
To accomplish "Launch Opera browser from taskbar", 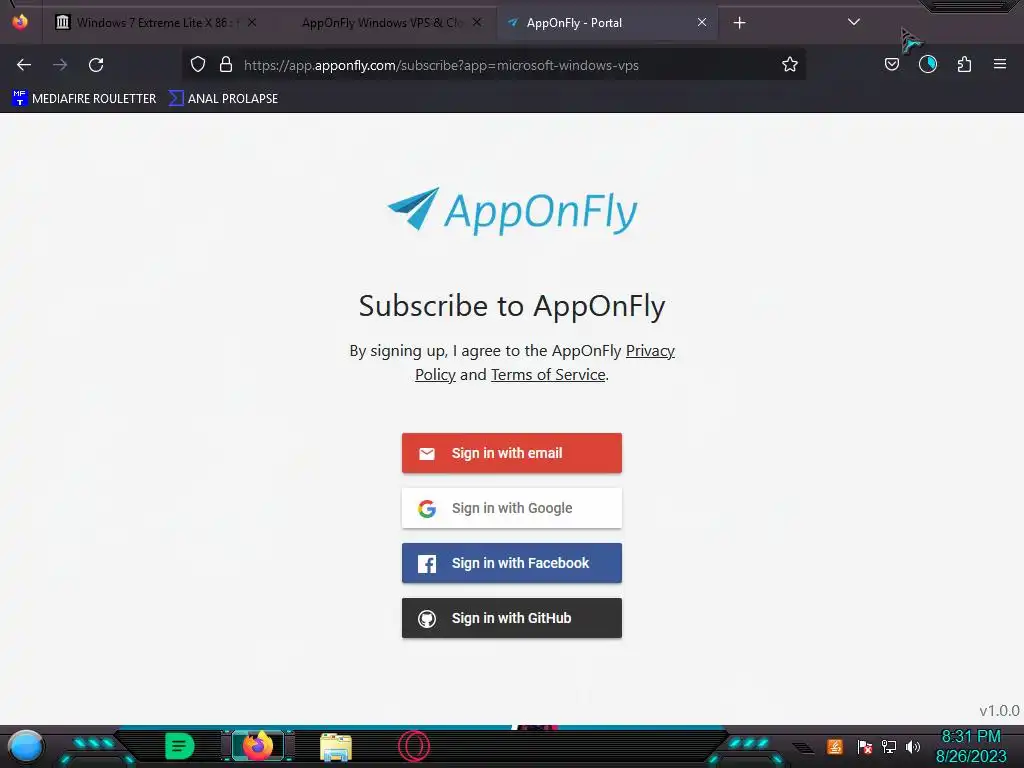I will (414, 746).
